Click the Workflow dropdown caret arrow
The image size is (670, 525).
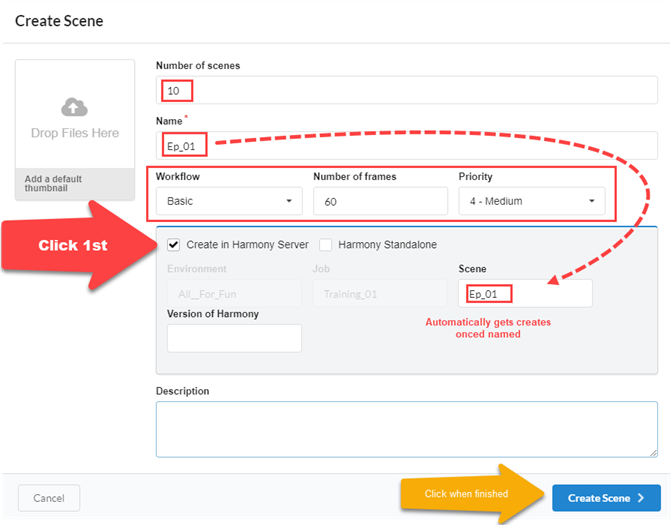click(289, 201)
